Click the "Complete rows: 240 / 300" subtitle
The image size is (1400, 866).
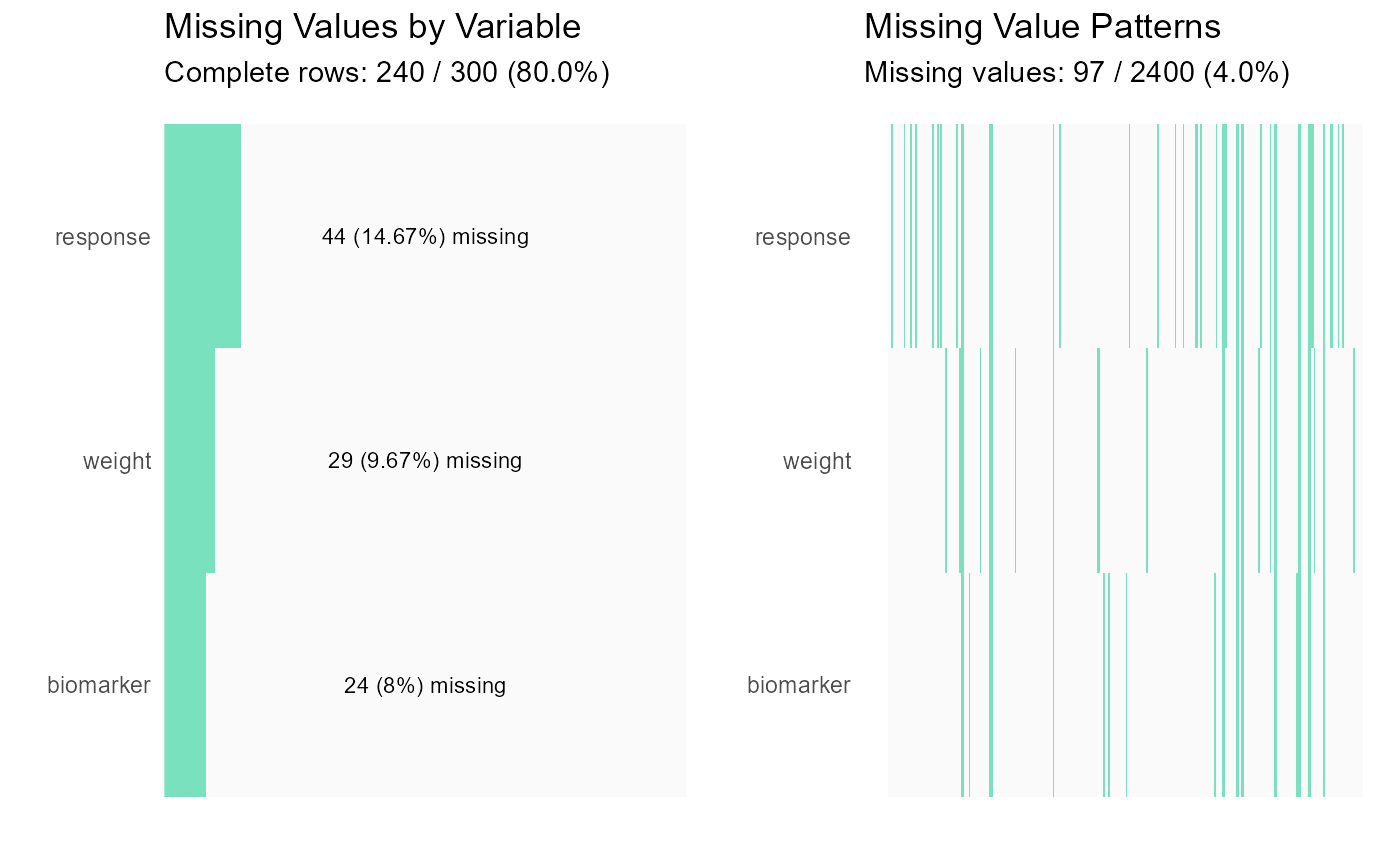point(386,73)
